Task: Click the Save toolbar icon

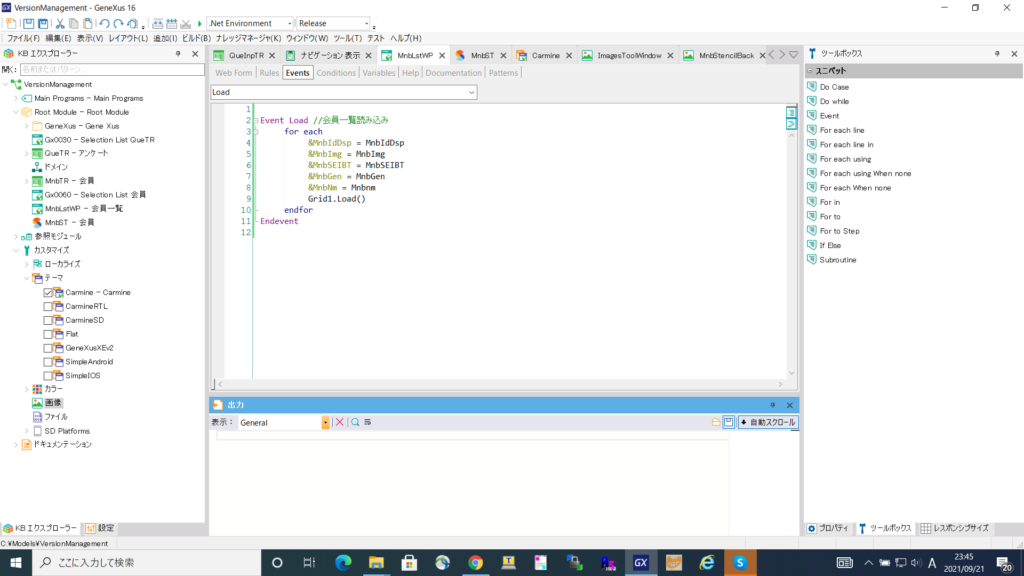Action: (29, 24)
